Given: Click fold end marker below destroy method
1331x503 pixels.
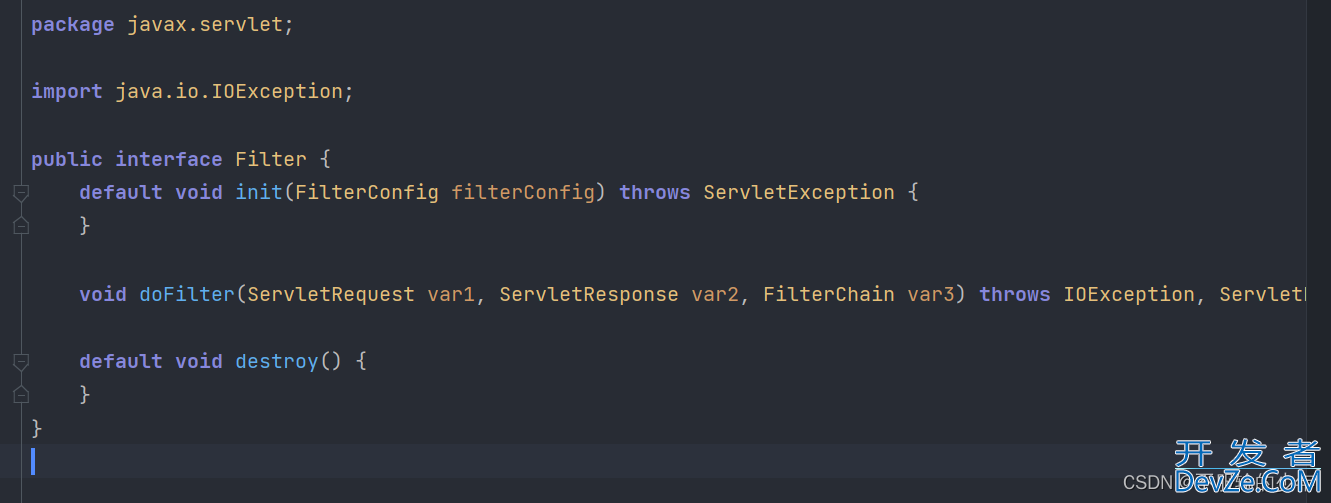Looking at the screenshot, I should pyautogui.click(x=20, y=395).
